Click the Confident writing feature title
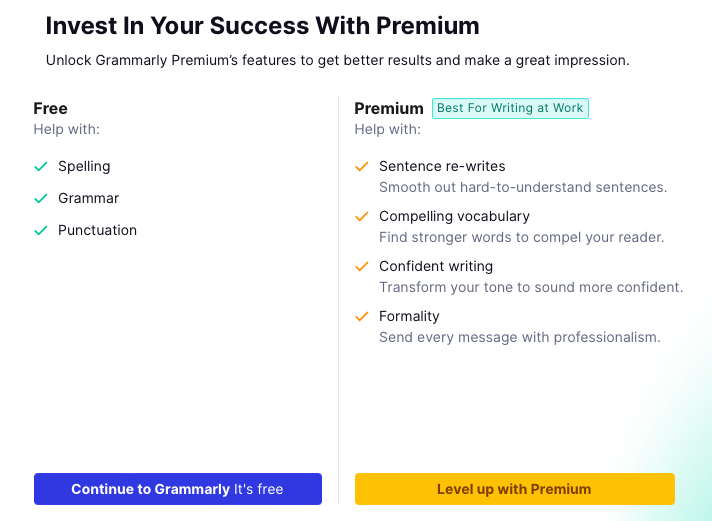The image size is (712, 521). click(436, 266)
